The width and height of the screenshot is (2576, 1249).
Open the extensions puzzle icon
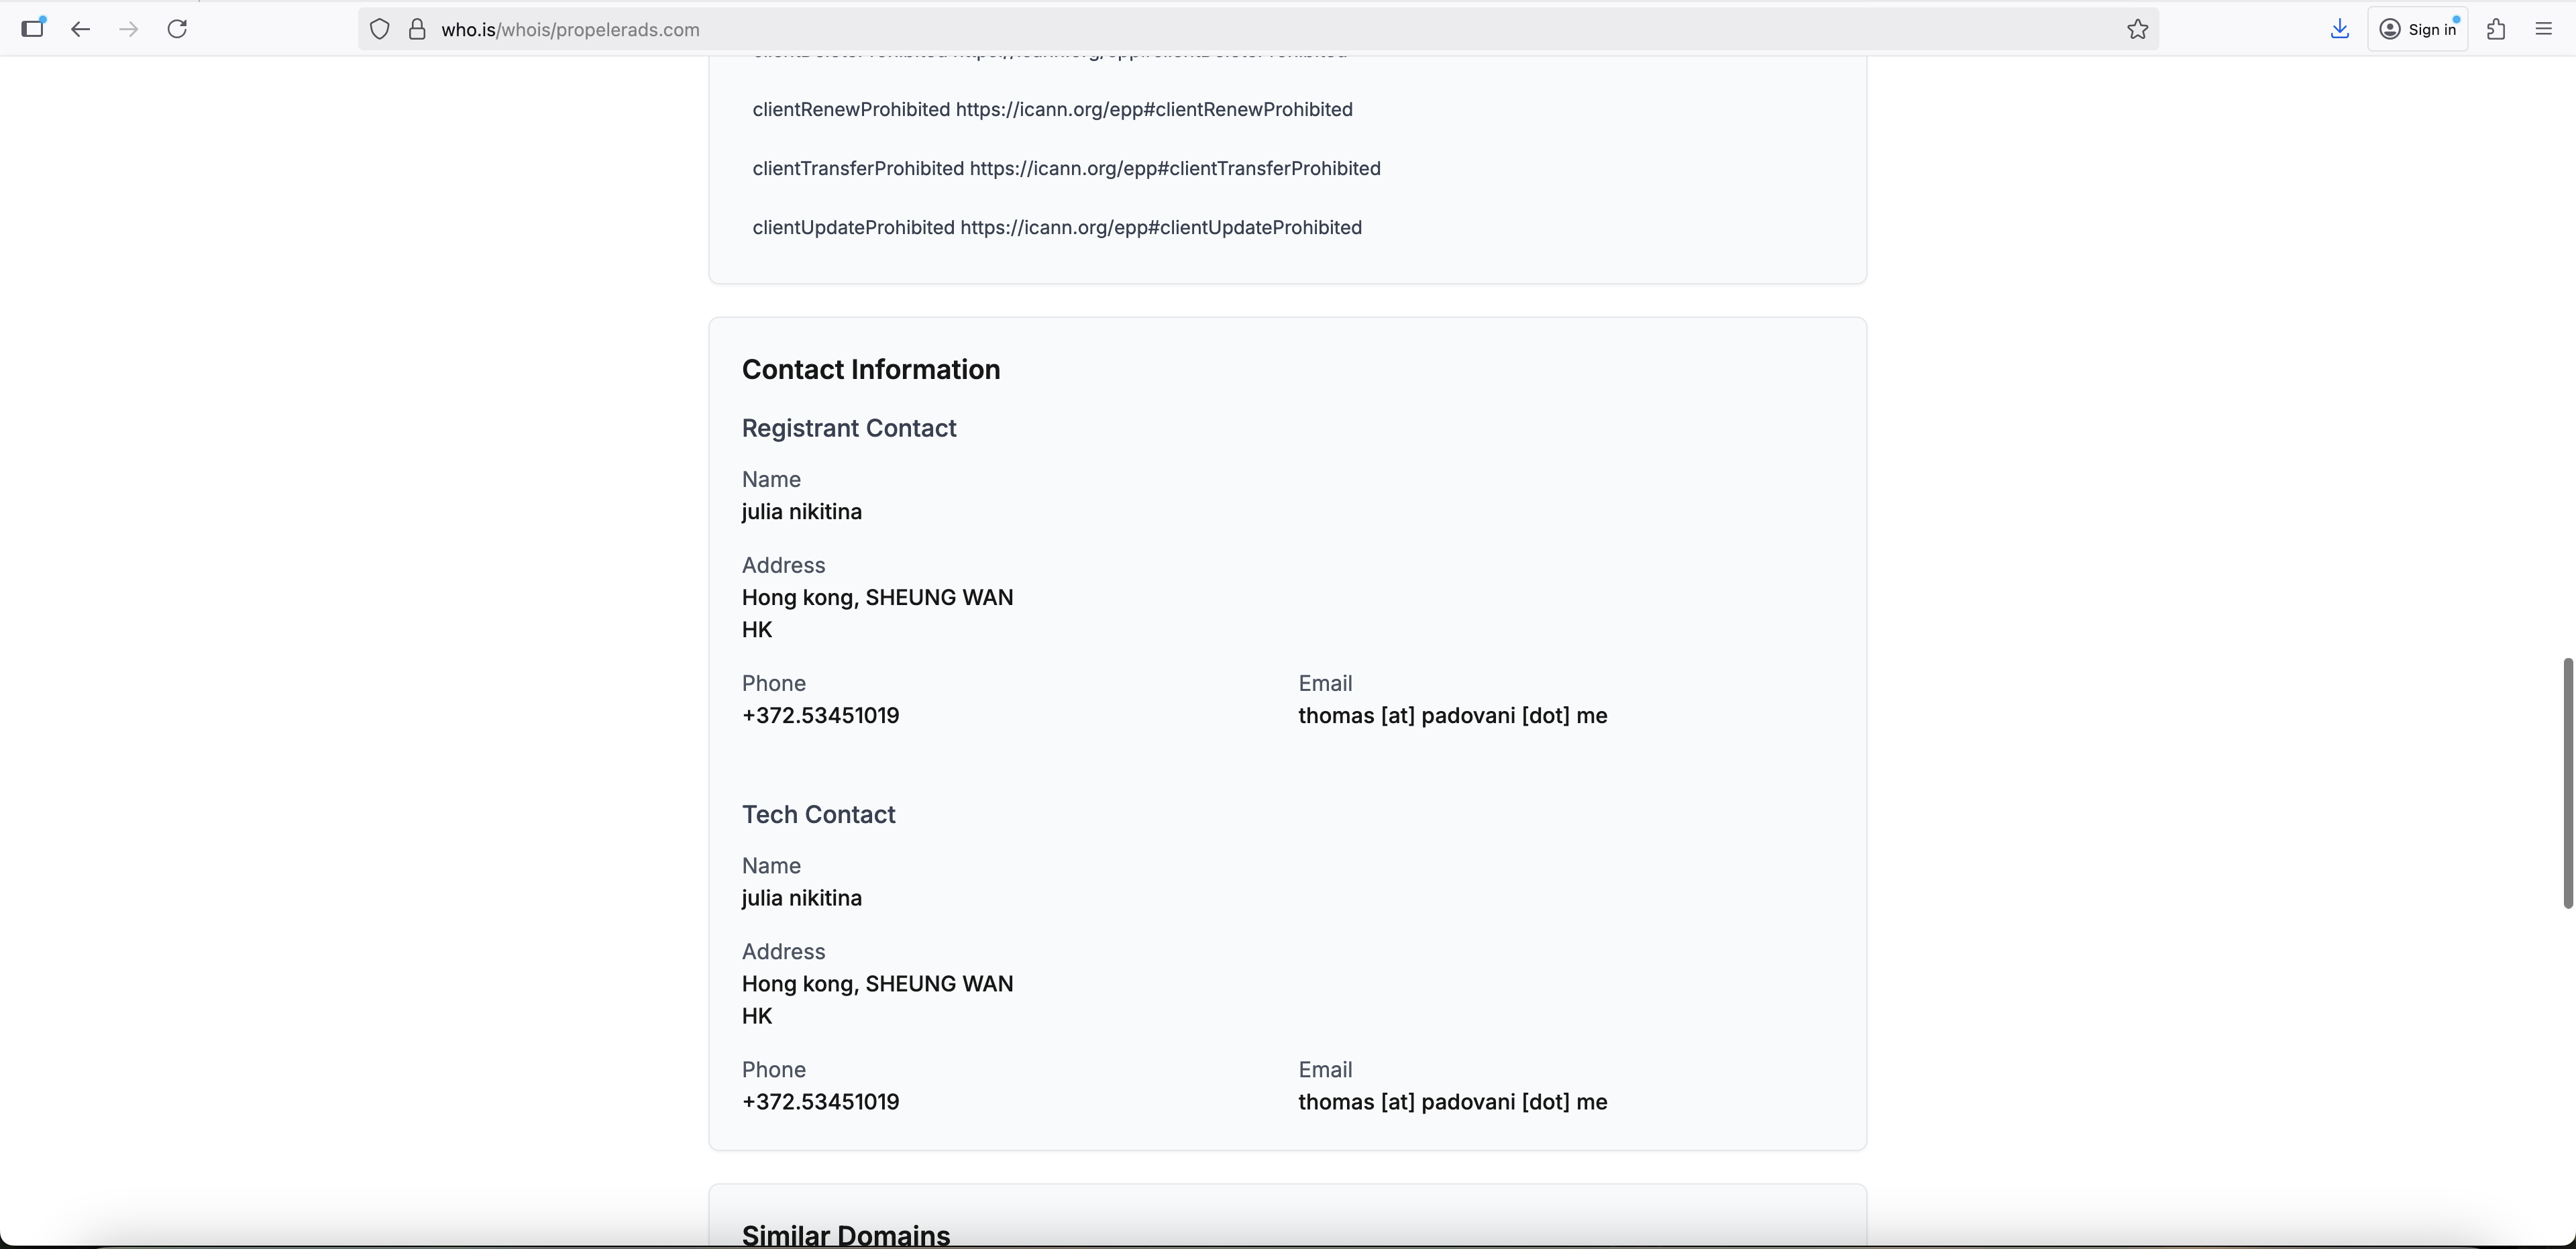tap(2495, 29)
